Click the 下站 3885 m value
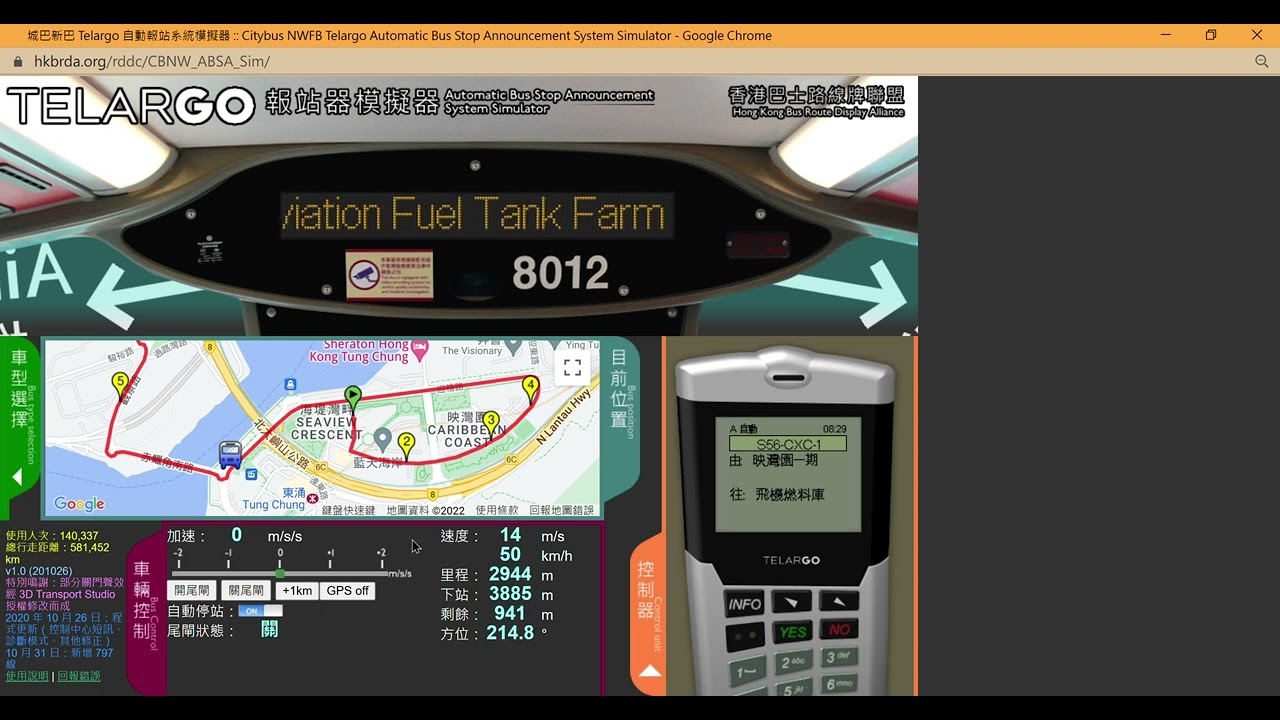Image resolution: width=1280 pixels, height=720 pixels. pyautogui.click(x=509, y=595)
